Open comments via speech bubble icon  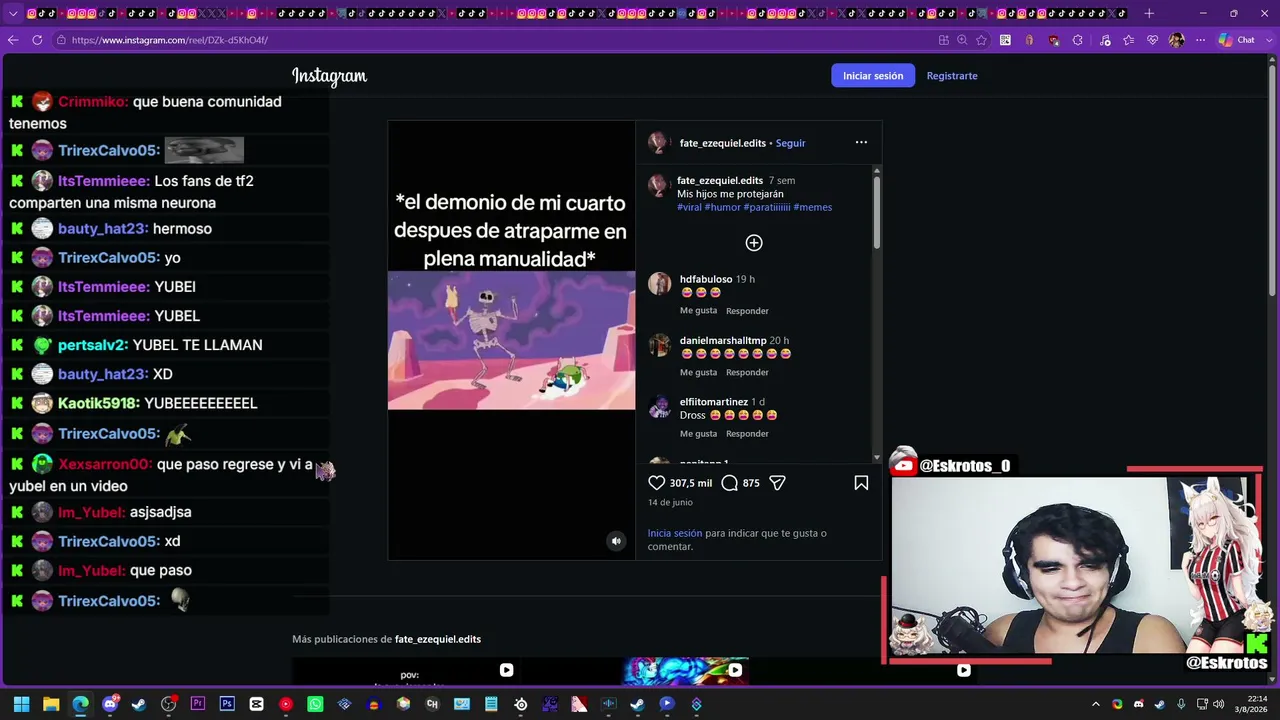(730, 483)
